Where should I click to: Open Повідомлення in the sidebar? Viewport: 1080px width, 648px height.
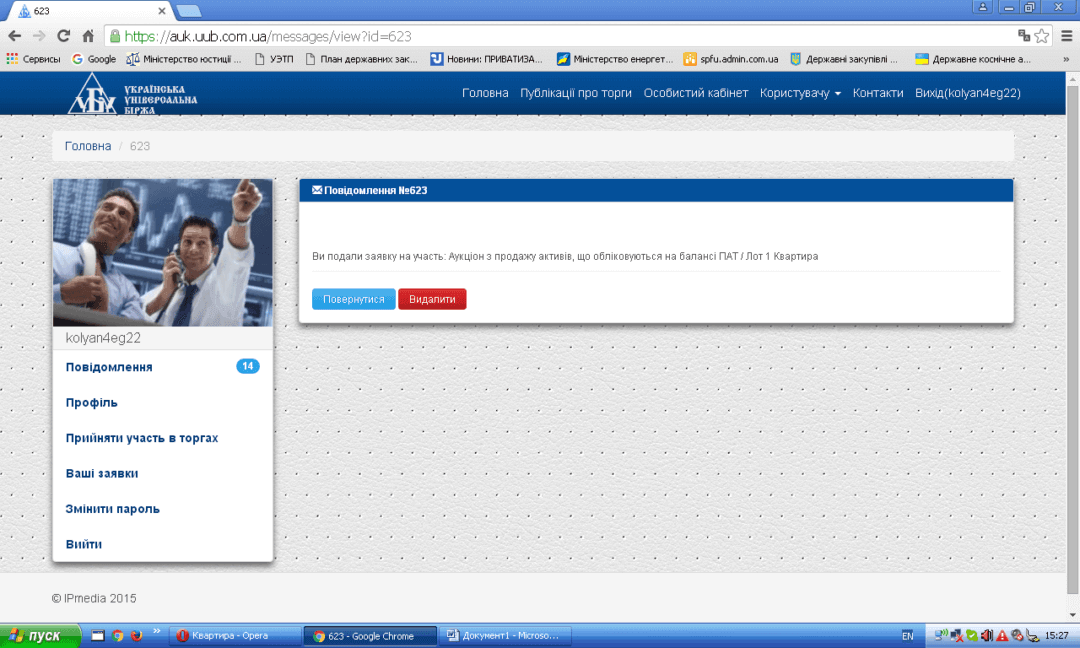click(109, 367)
